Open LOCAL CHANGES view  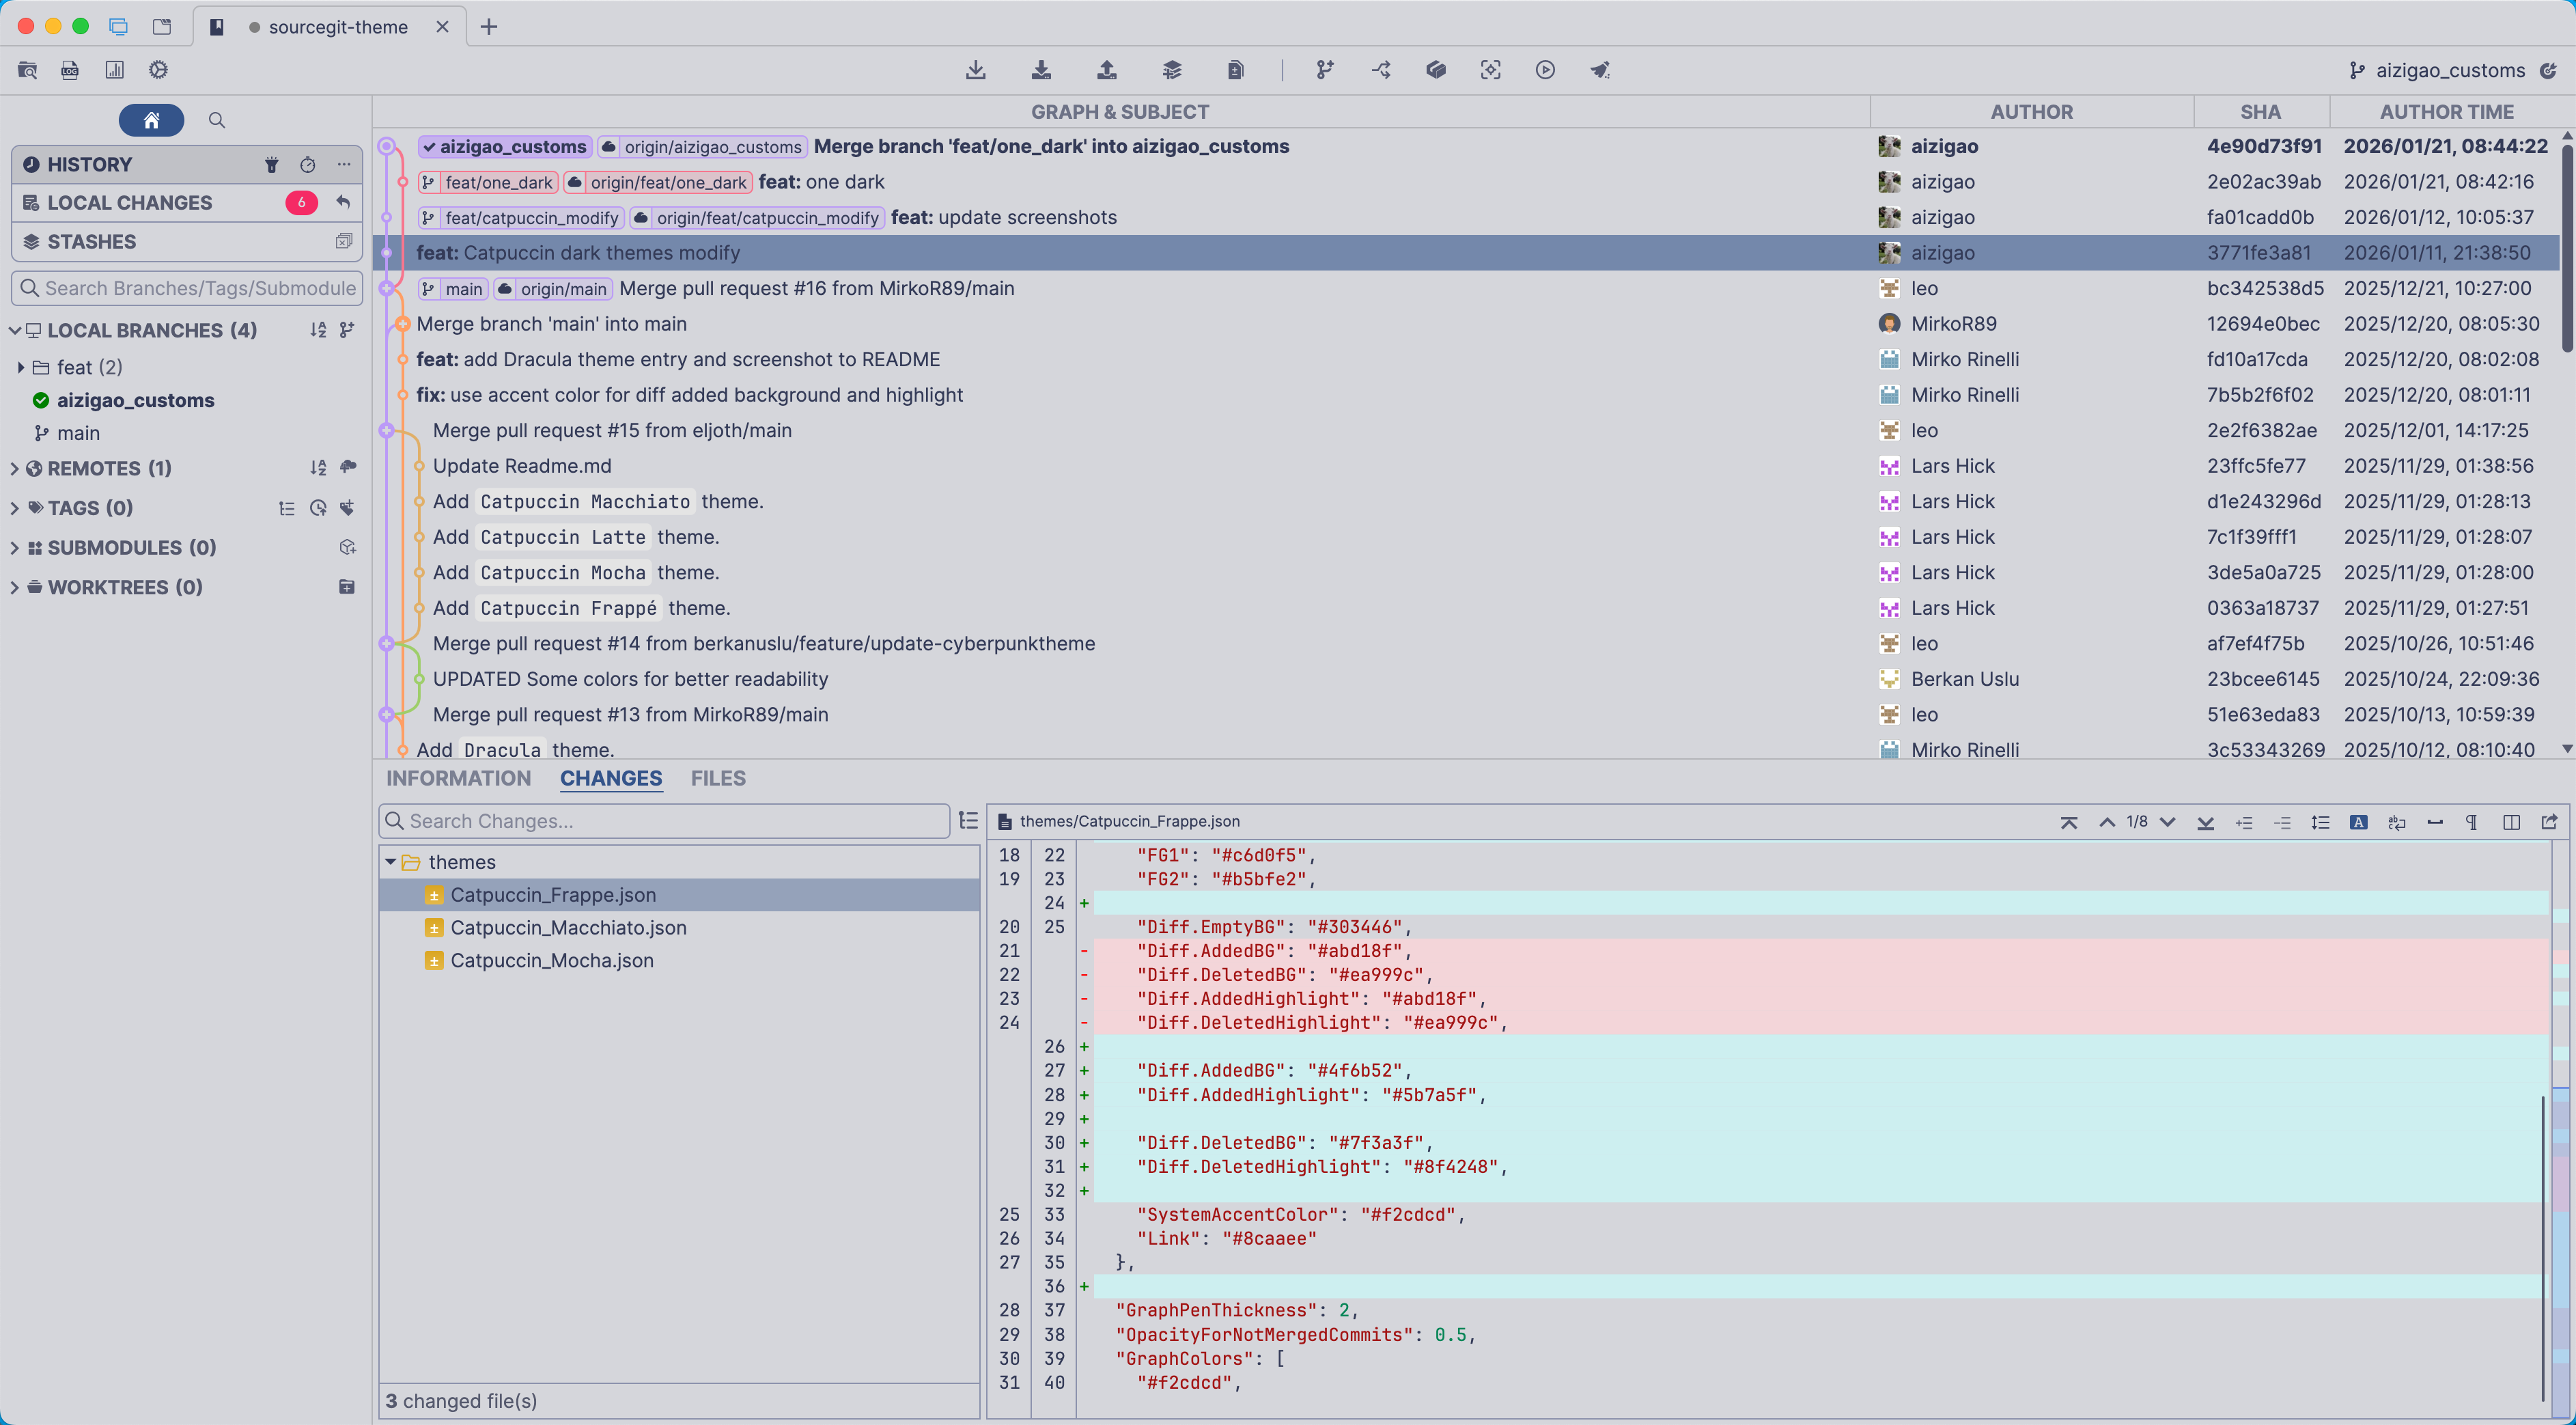[x=130, y=203]
